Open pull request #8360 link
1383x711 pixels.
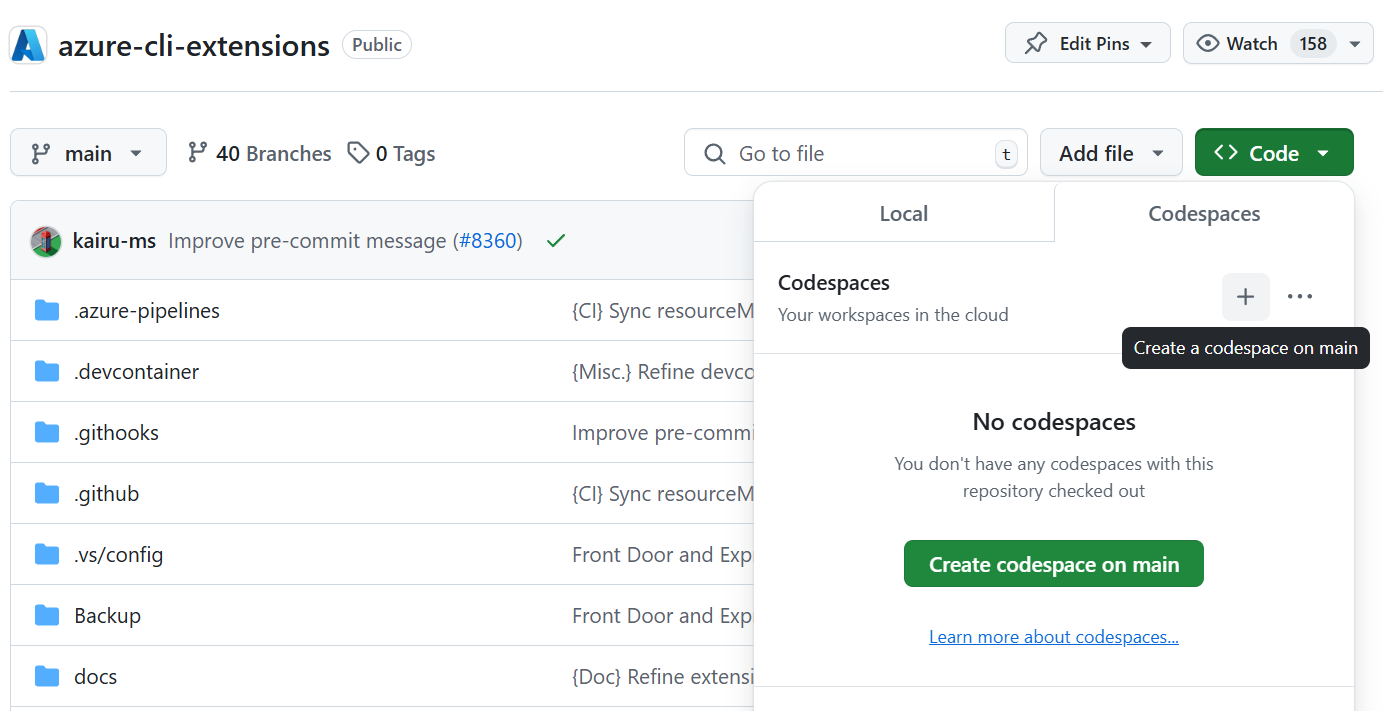[x=487, y=241]
